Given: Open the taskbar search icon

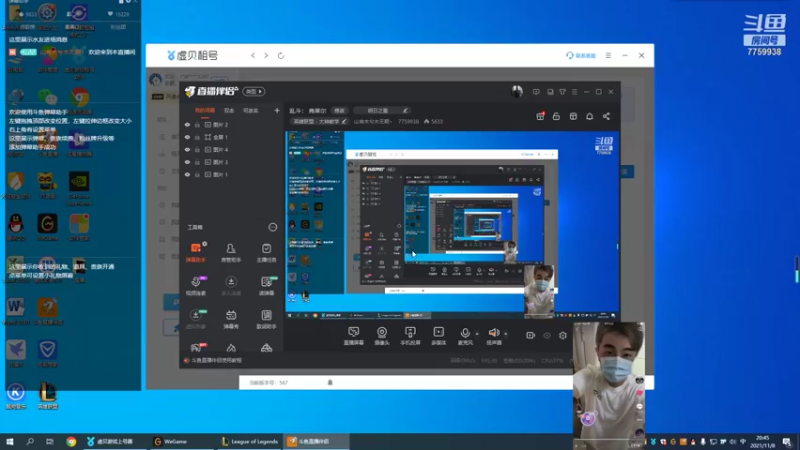Looking at the screenshot, I should 30,441.
